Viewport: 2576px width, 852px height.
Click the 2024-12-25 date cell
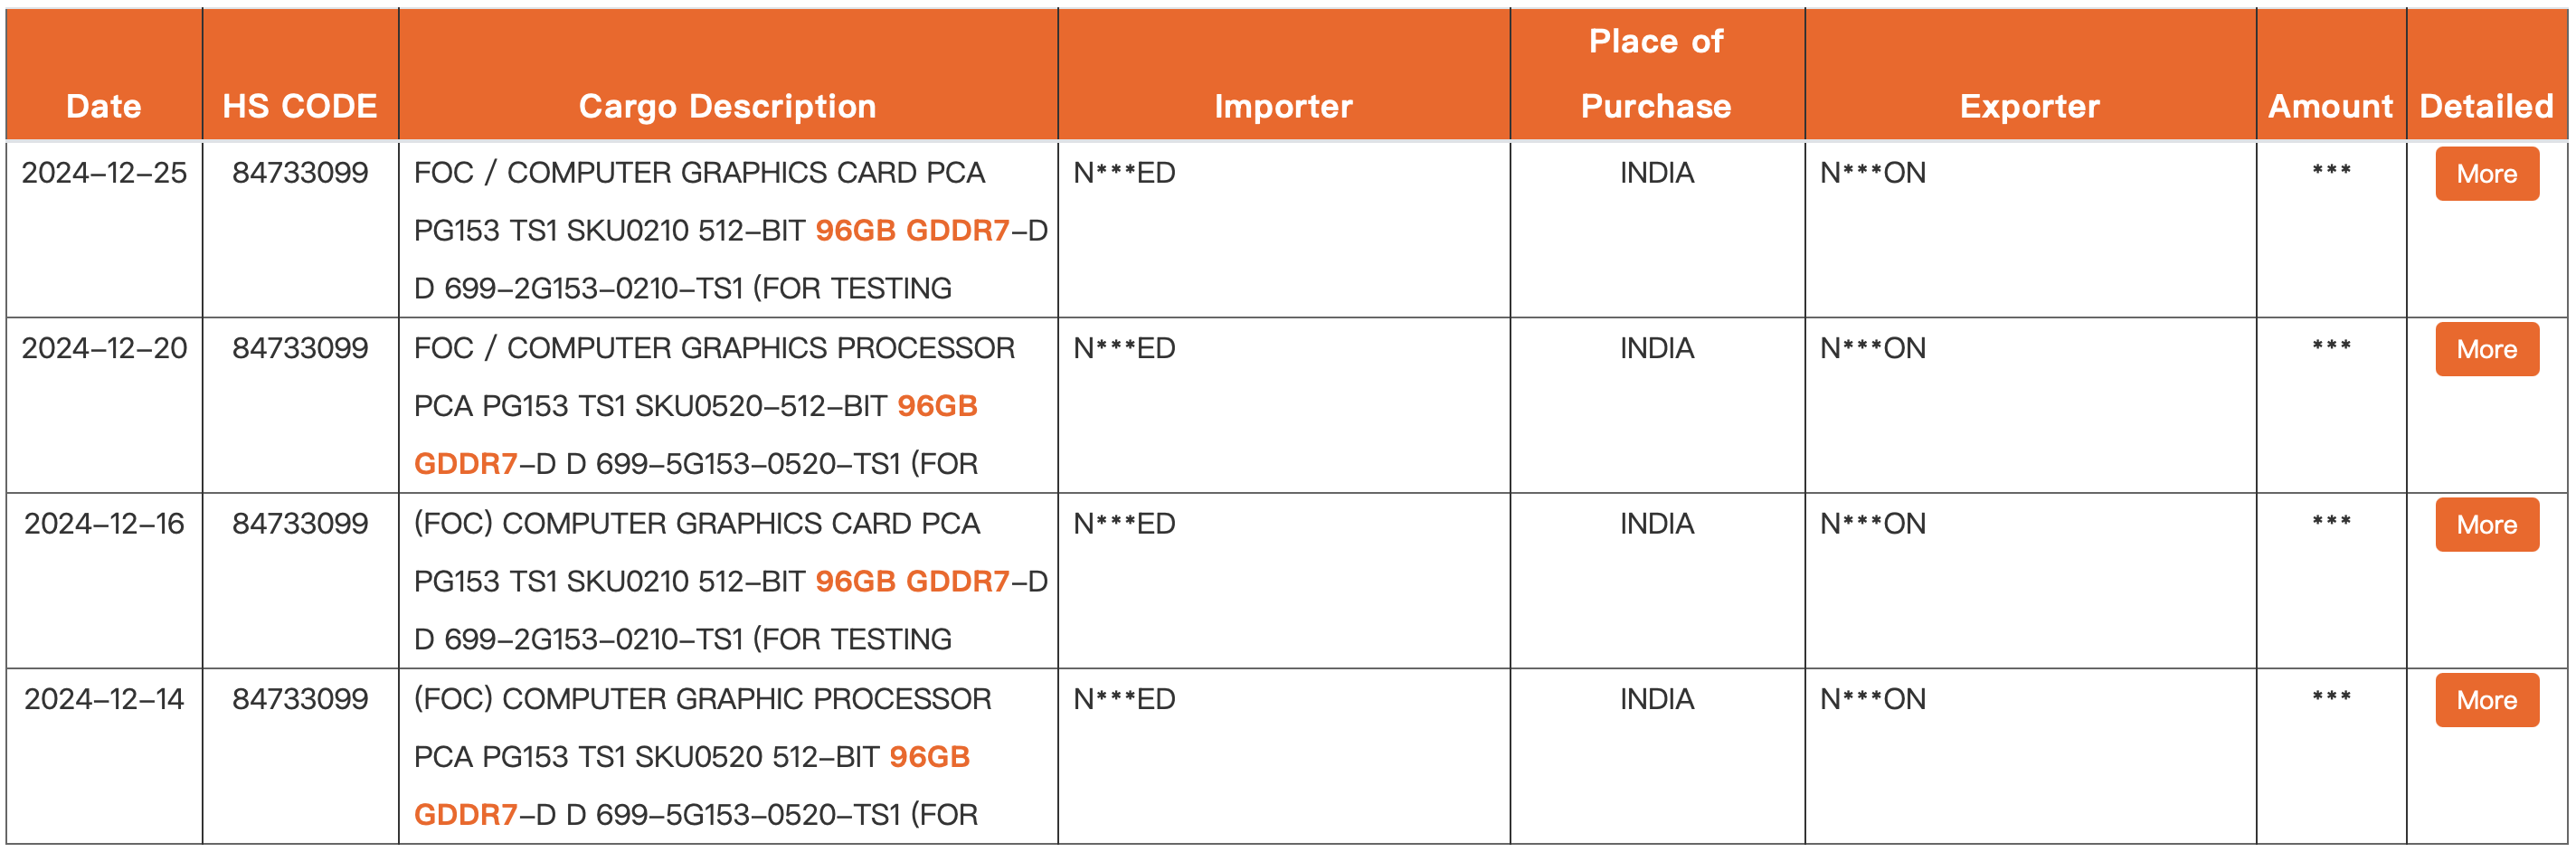[x=104, y=173]
